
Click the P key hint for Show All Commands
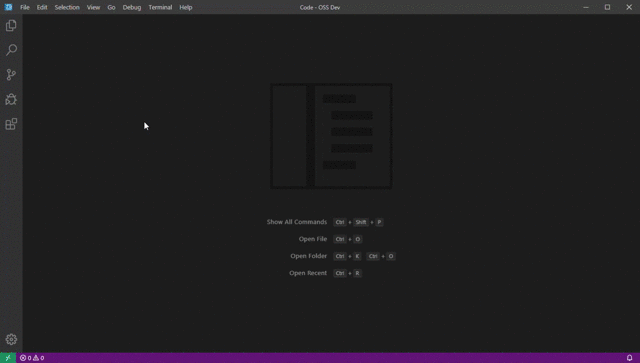379,222
